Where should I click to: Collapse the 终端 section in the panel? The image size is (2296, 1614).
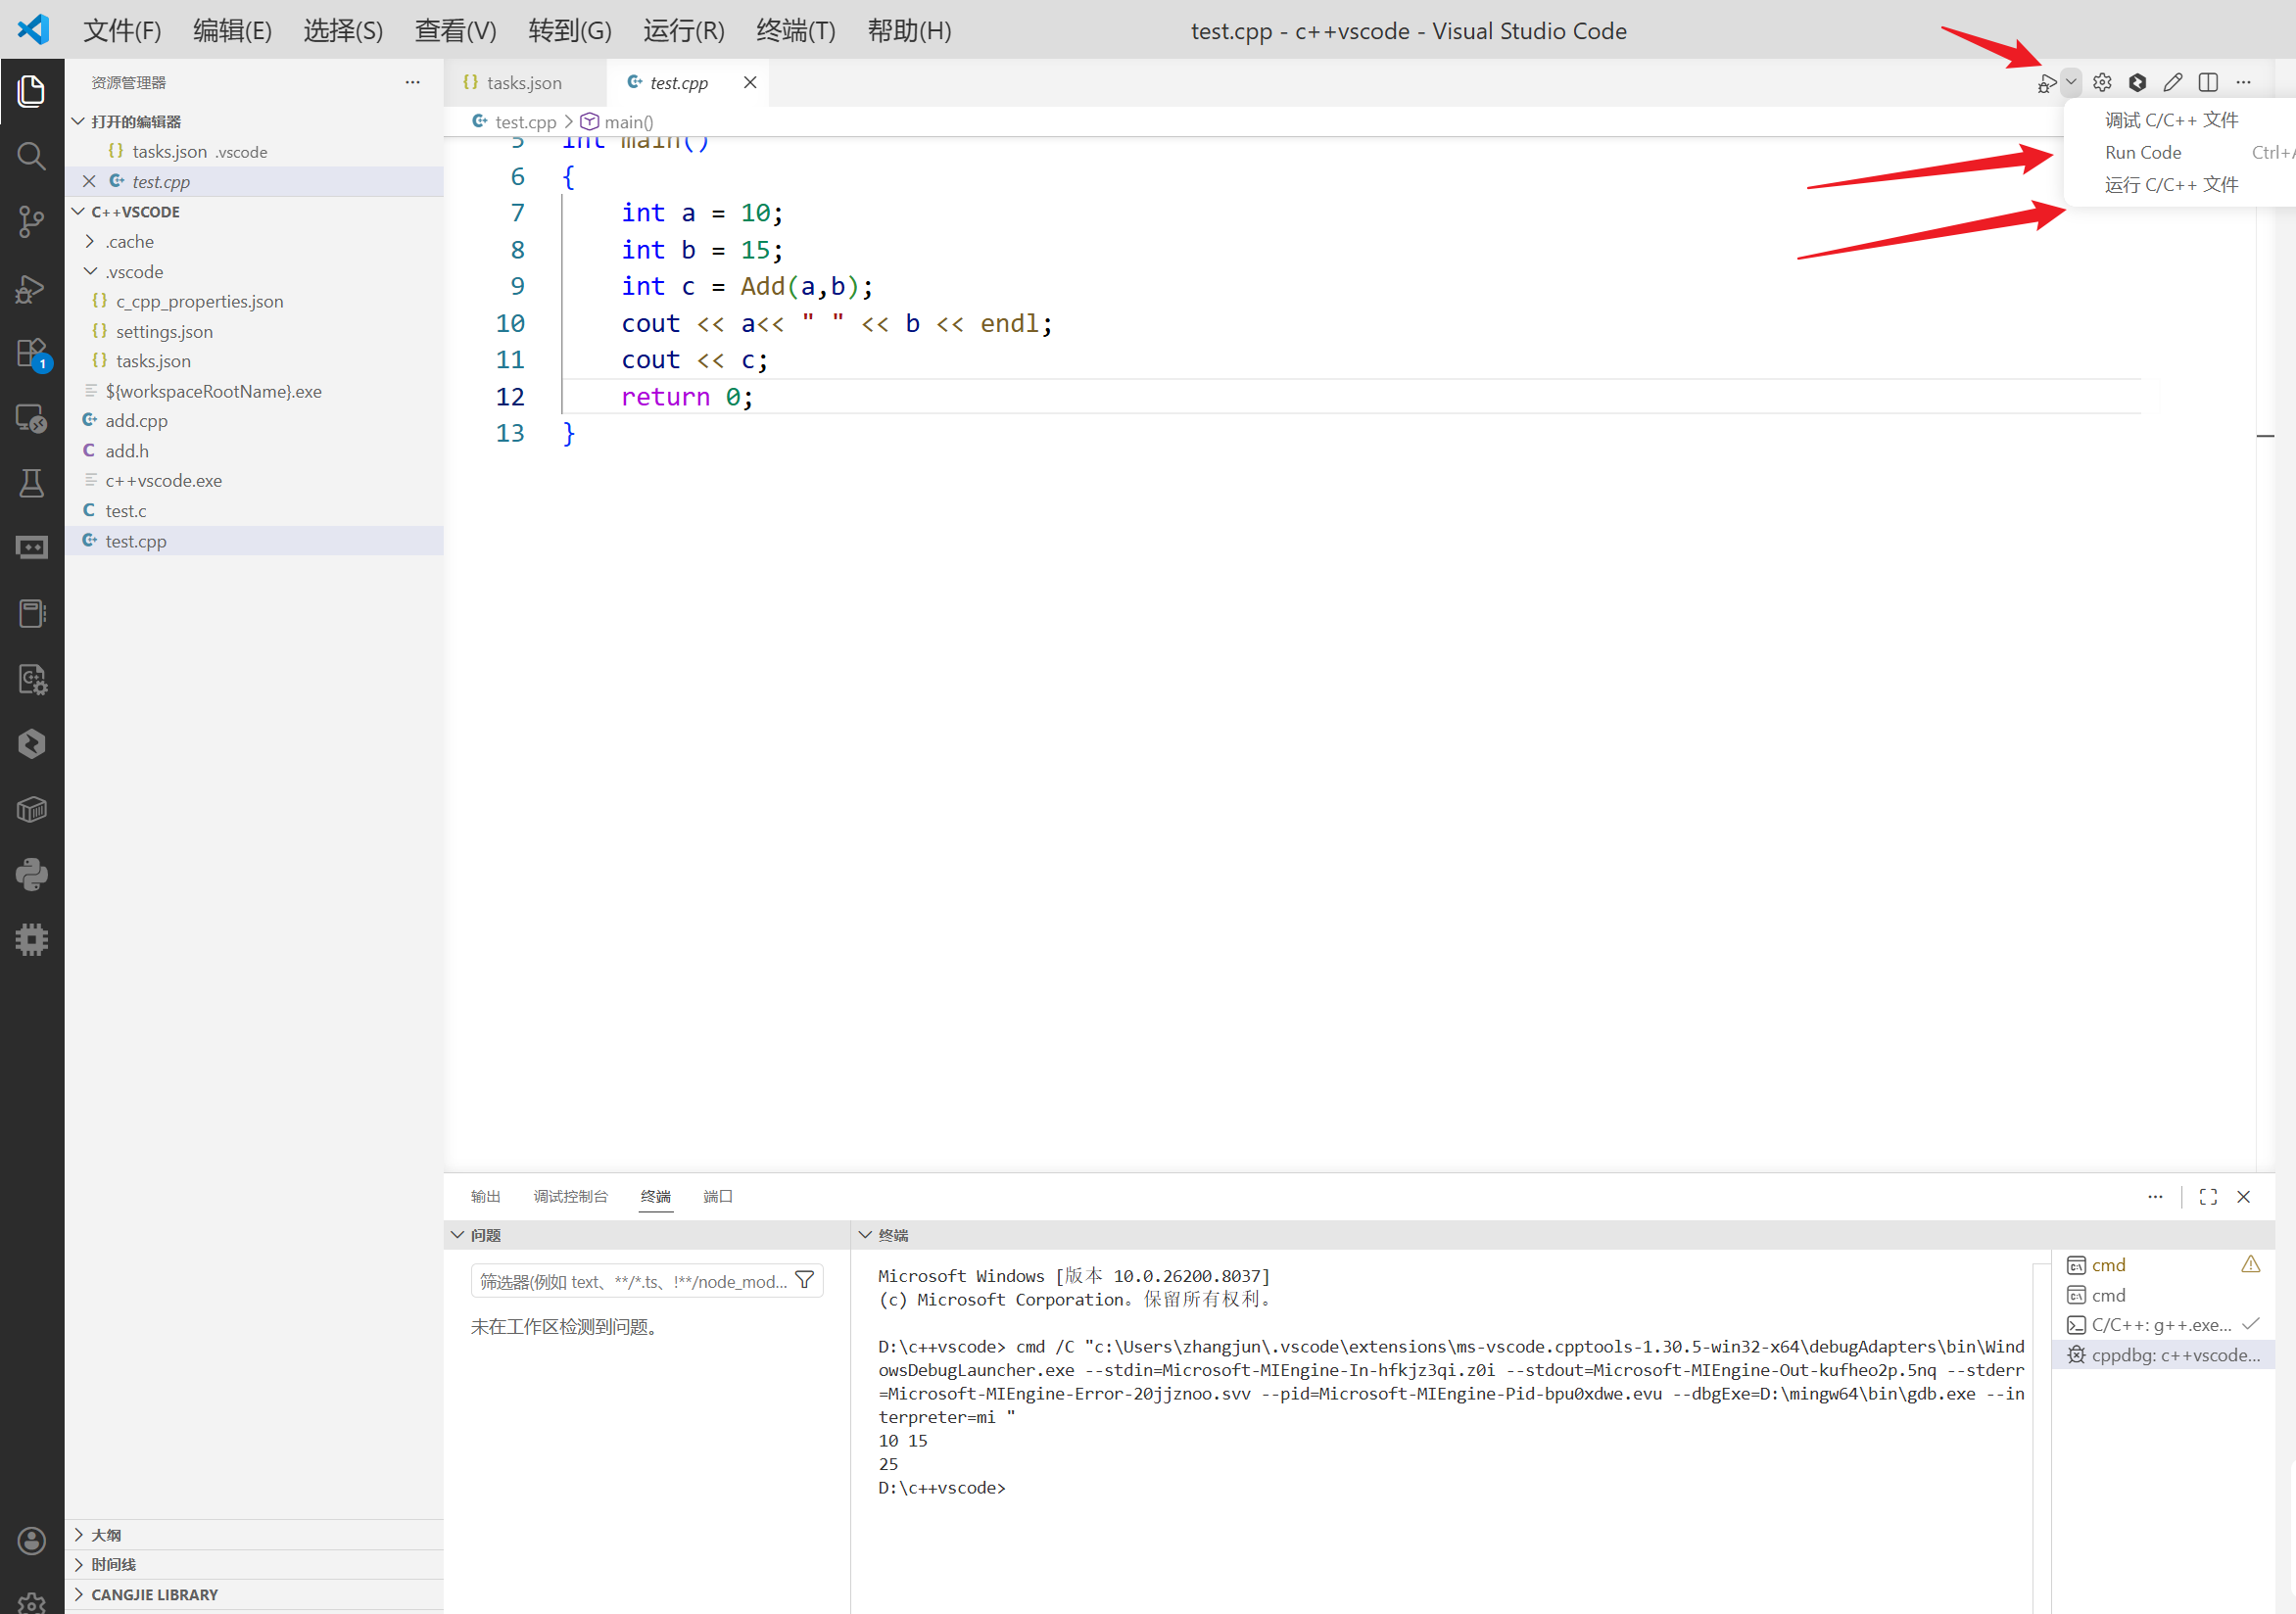[865, 1235]
